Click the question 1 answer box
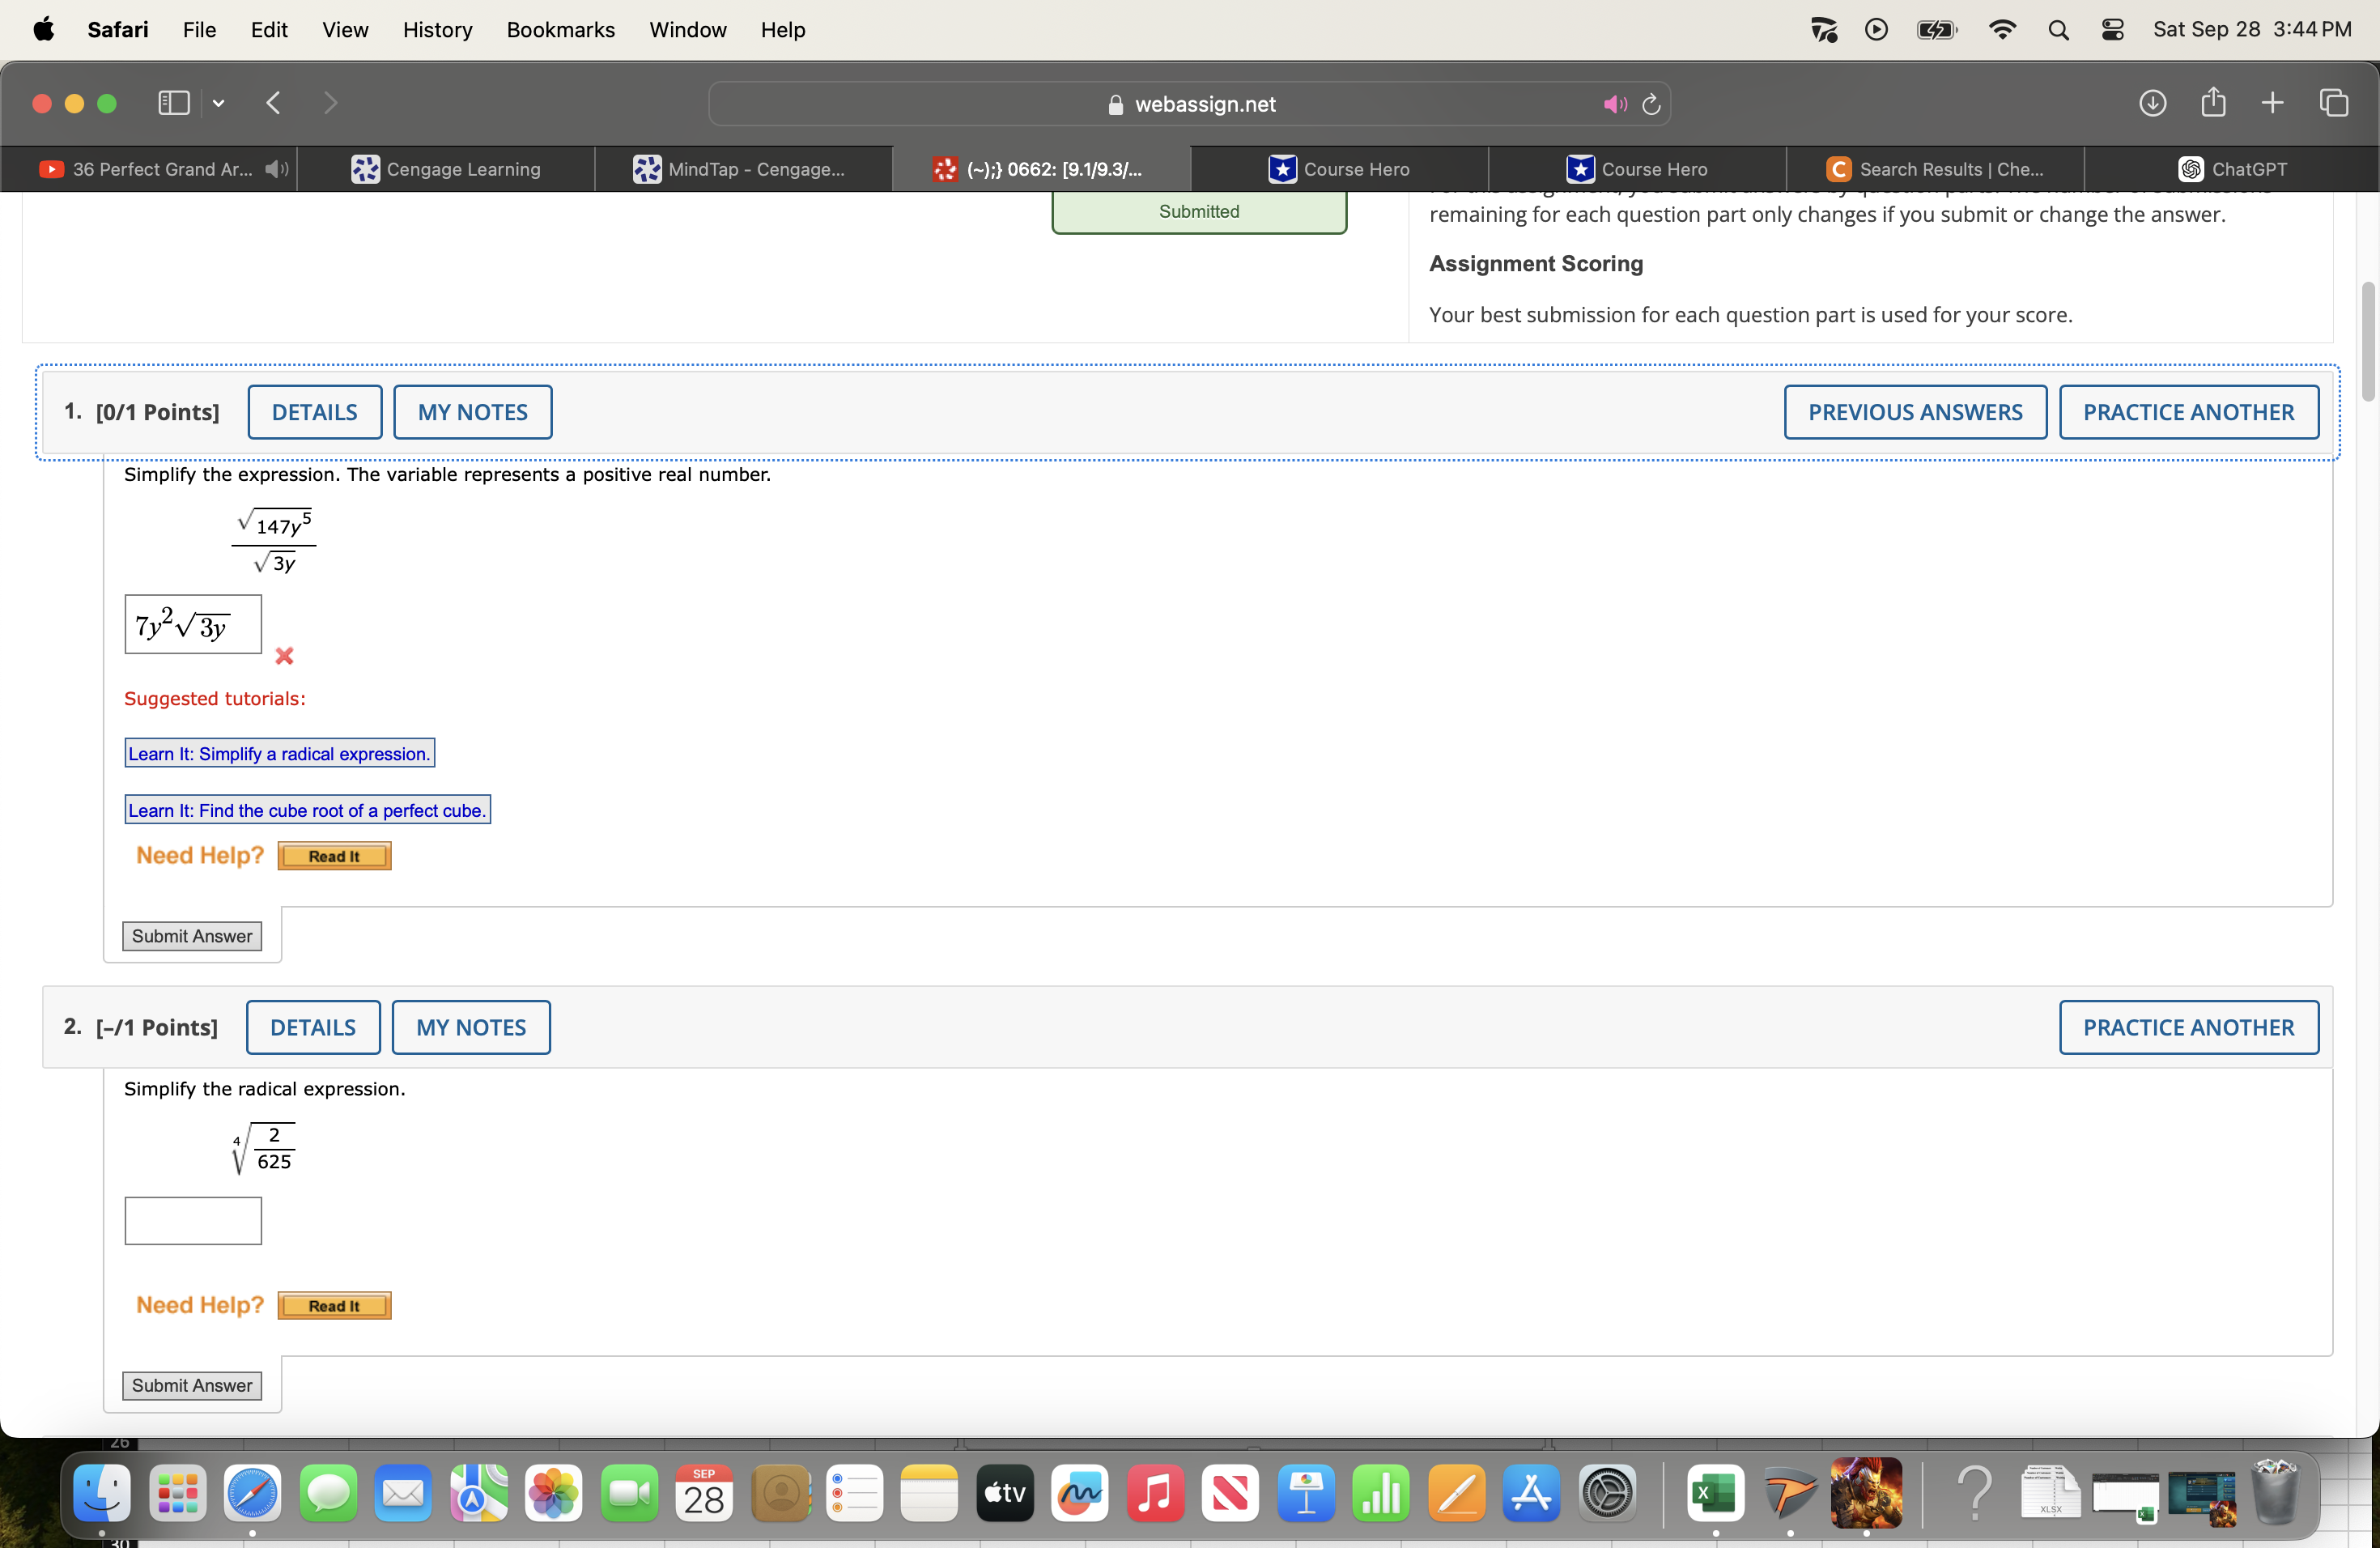This screenshot has width=2380, height=1548. (193, 625)
